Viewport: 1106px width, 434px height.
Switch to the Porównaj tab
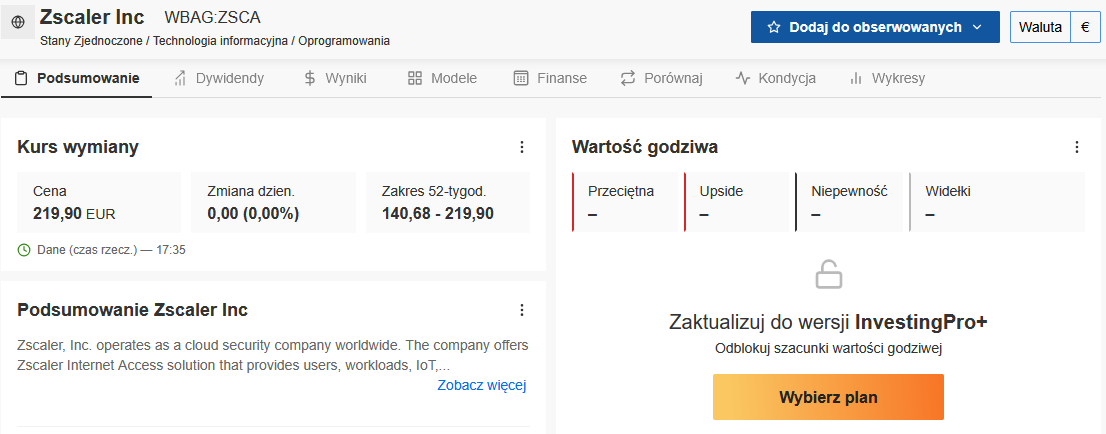click(661, 78)
